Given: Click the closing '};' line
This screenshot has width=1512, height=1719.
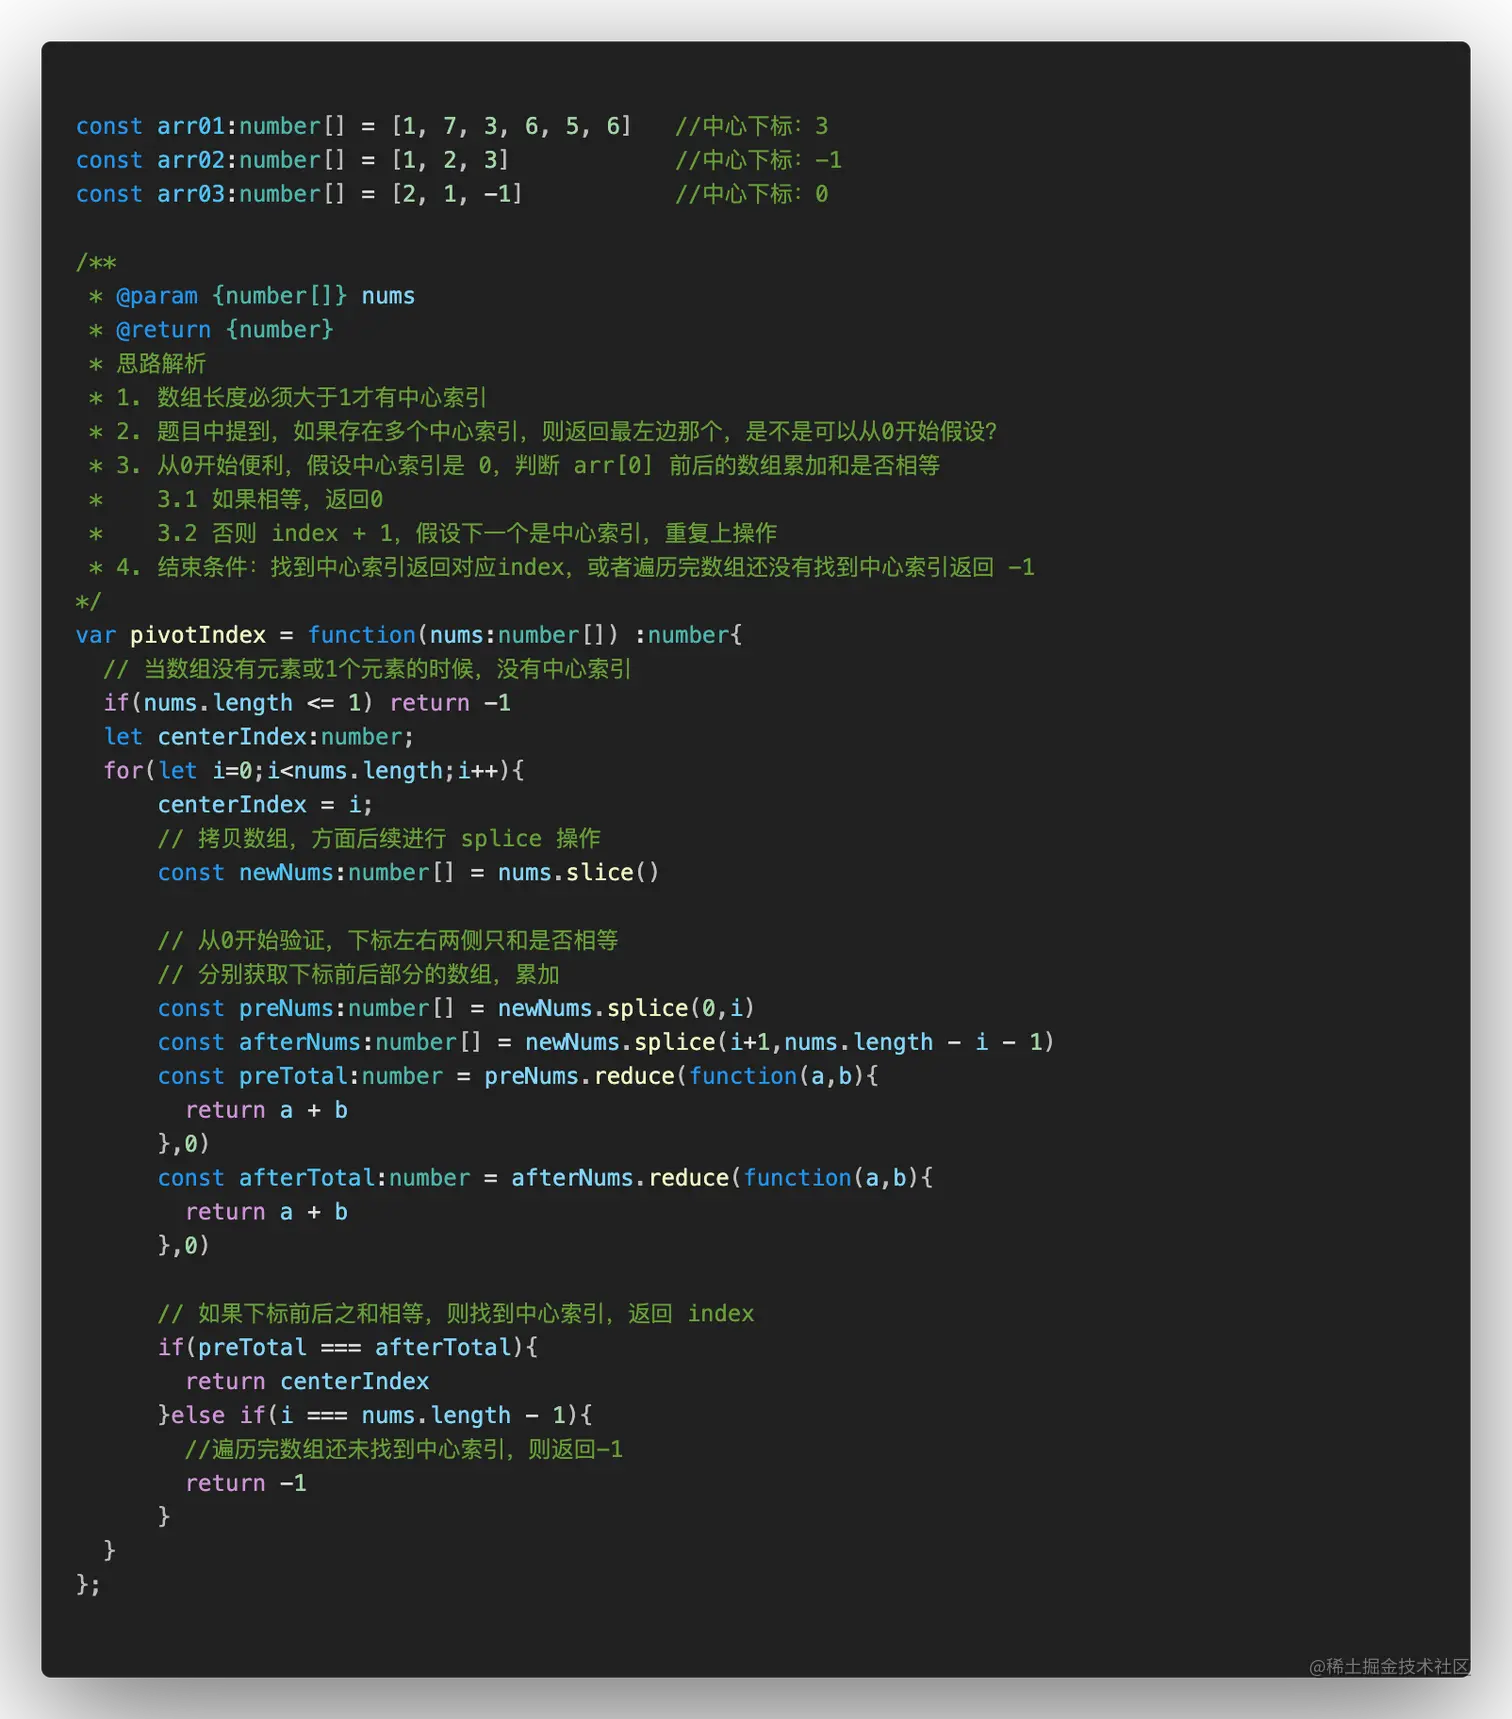Looking at the screenshot, I should [x=88, y=1585].
